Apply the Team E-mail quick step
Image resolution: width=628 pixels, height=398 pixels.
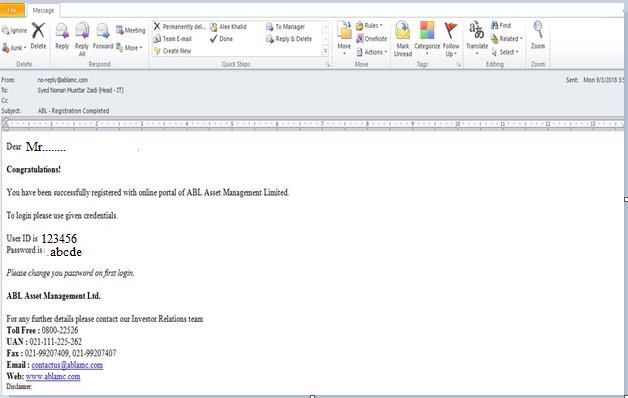pyautogui.click(x=173, y=39)
